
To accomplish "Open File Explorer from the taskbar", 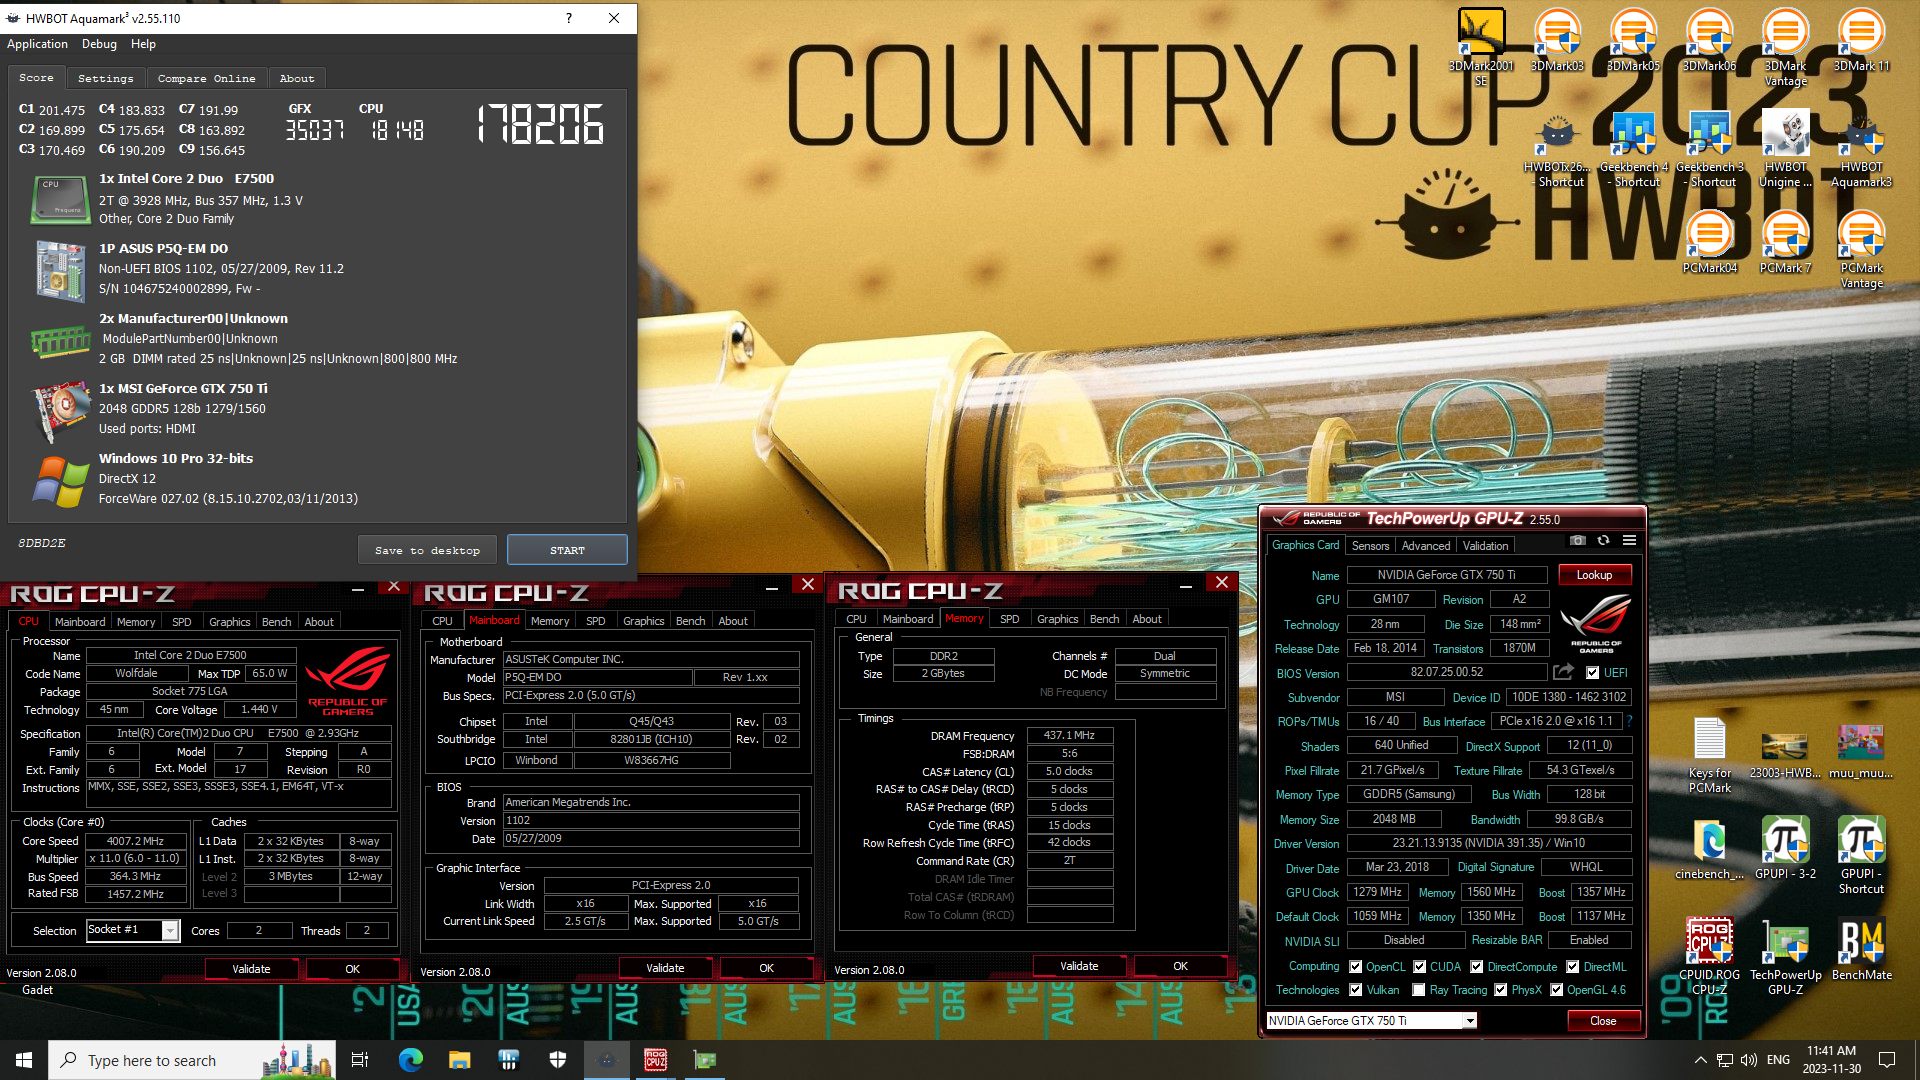I will 459,1060.
